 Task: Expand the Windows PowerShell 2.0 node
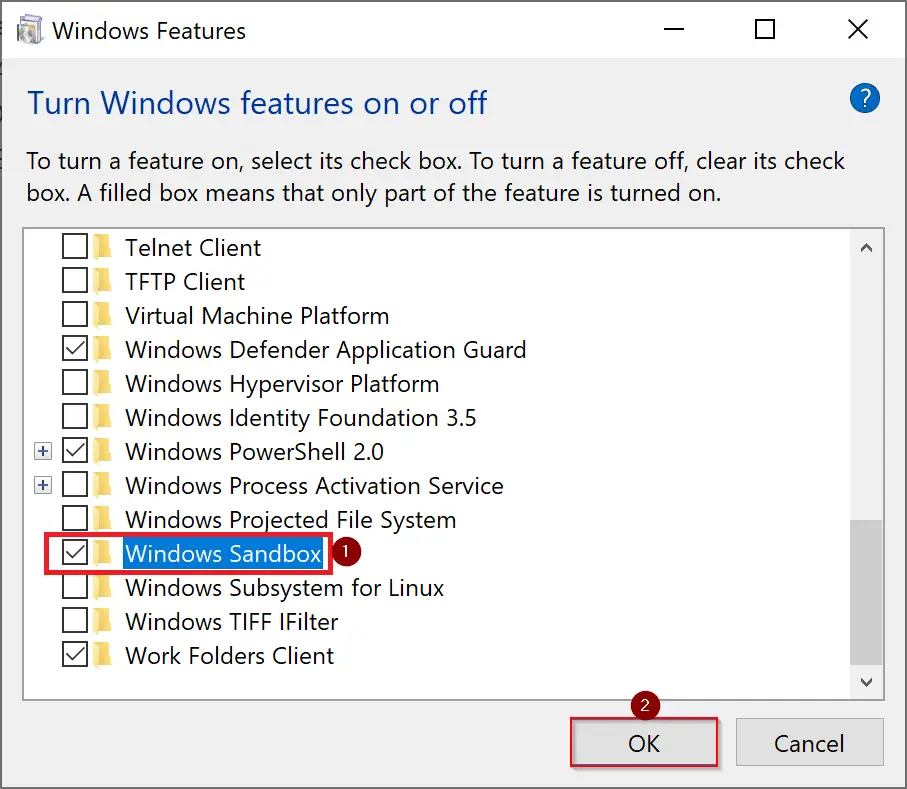(x=43, y=451)
